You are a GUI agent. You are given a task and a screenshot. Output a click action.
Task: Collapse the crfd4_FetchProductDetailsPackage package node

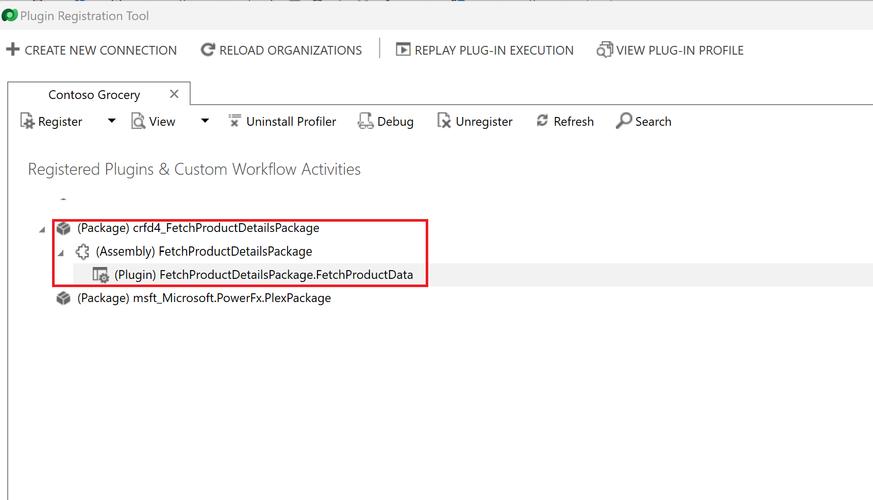[42, 229]
